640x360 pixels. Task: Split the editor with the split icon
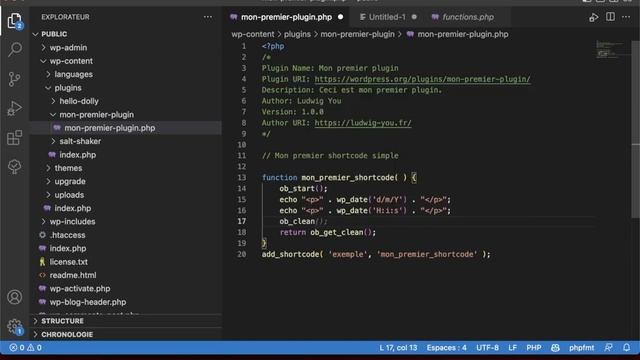[610, 17]
